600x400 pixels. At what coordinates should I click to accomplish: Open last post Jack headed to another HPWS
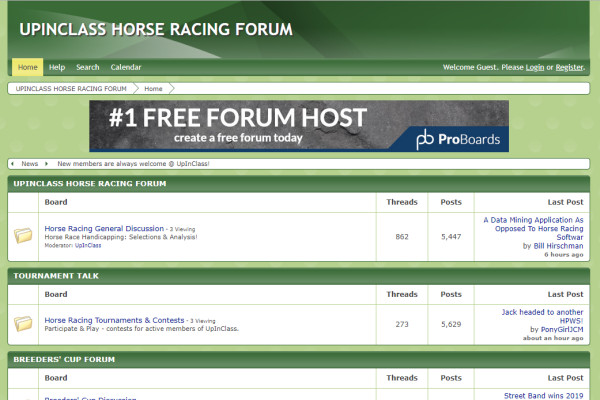tap(542, 317)
